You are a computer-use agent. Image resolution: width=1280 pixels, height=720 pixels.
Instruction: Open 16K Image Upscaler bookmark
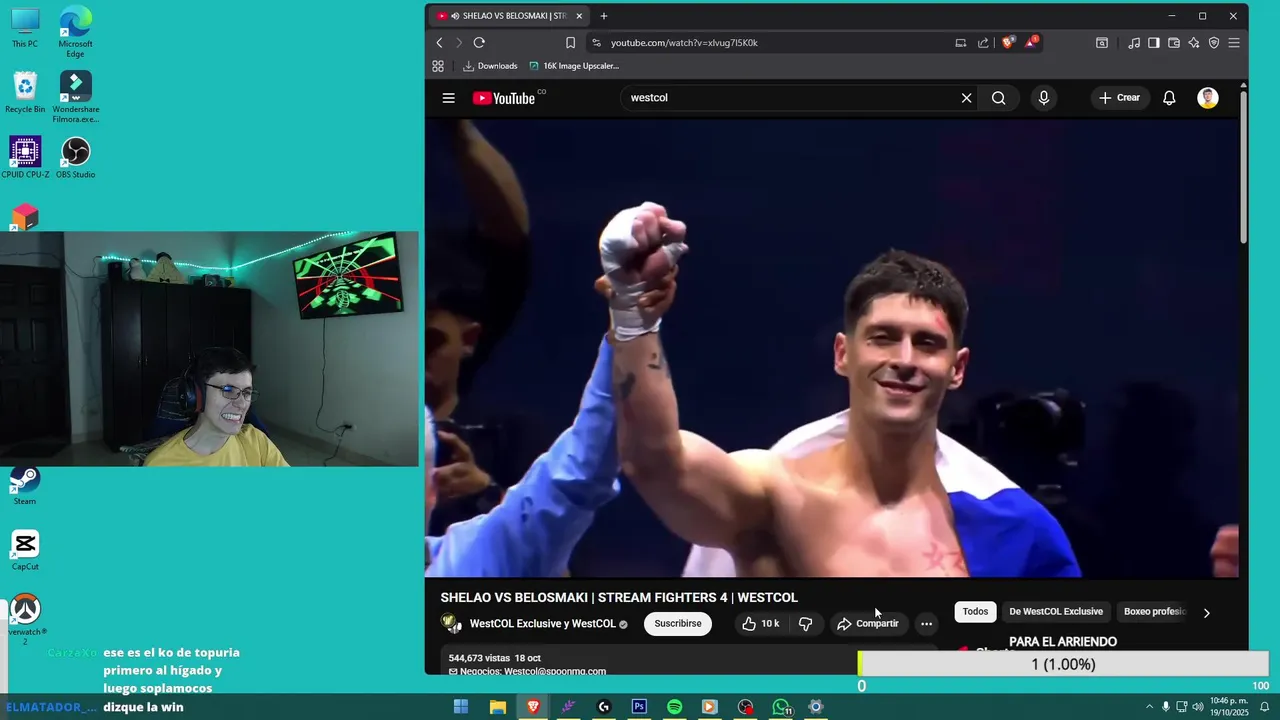[573, 66]
